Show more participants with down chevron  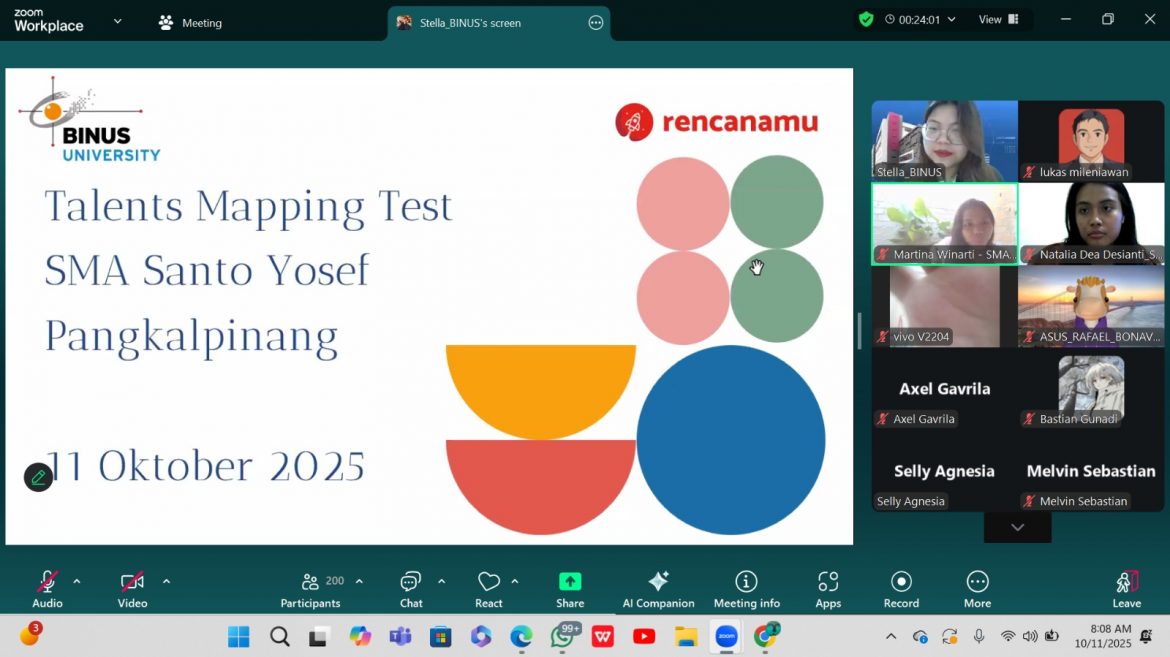coord(1017,527)
